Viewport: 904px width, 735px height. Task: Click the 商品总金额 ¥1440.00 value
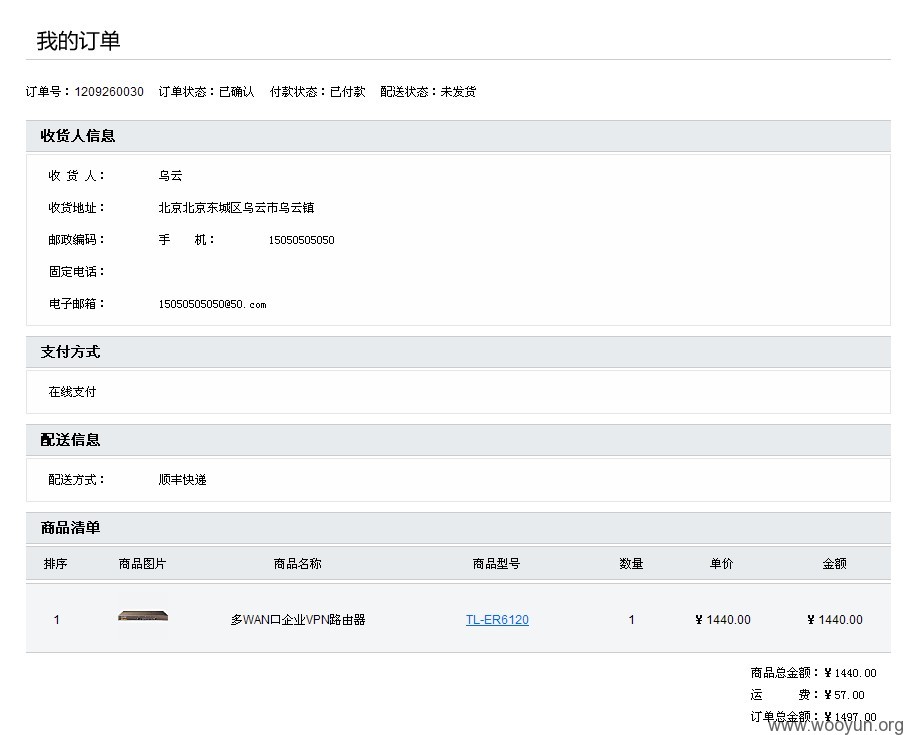coord(850,673)
